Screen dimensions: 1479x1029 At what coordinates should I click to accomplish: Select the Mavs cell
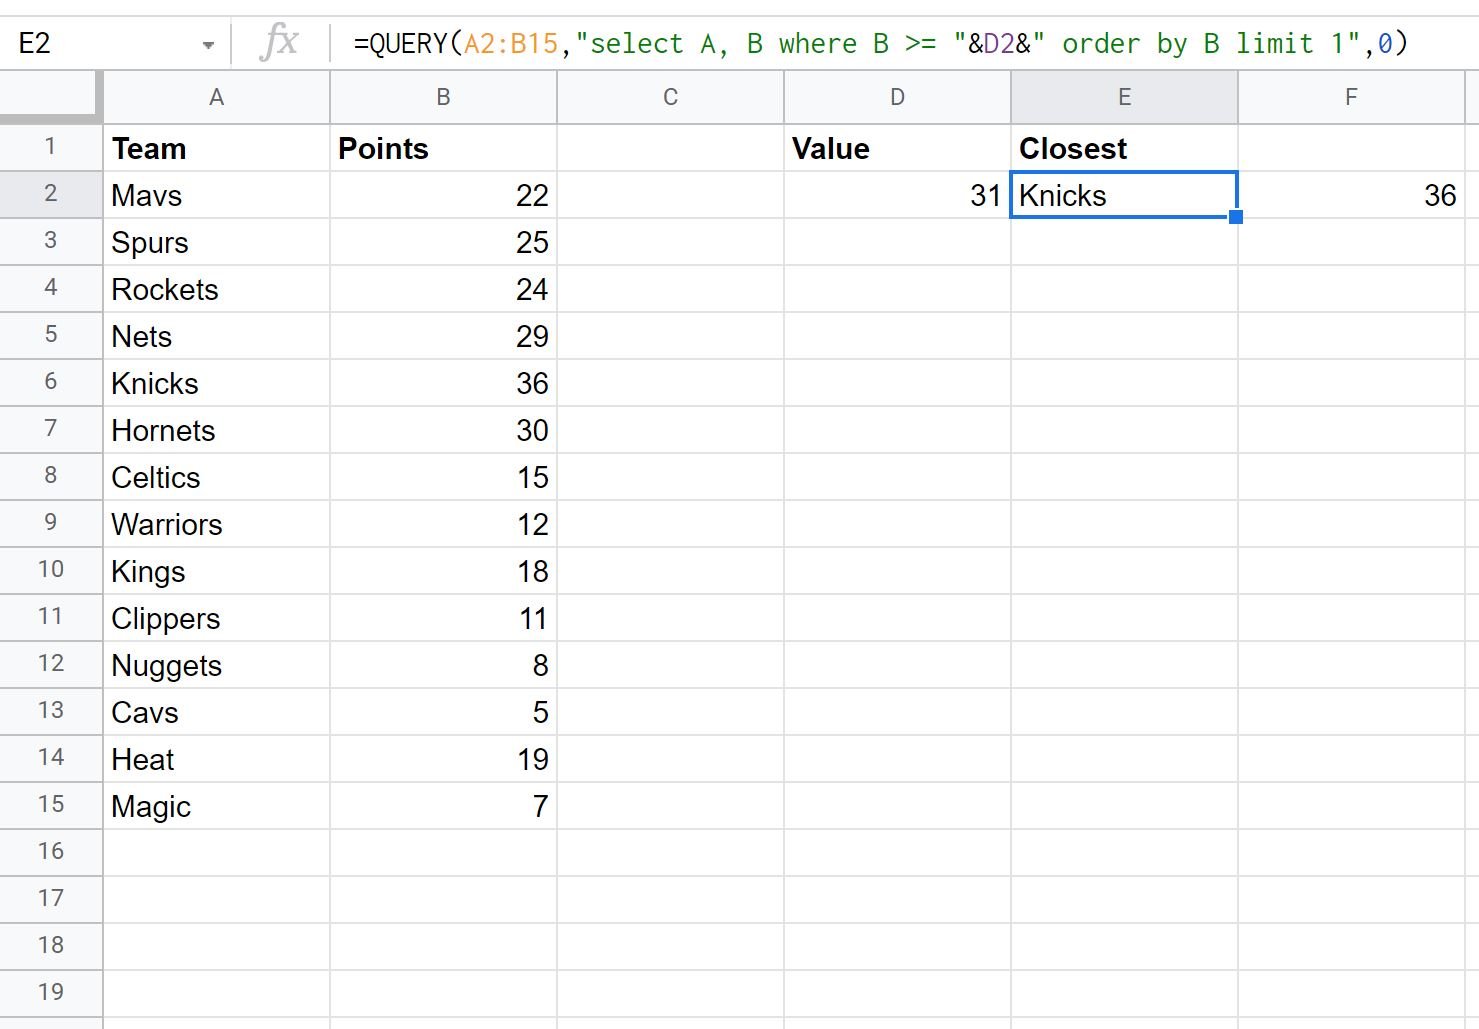tap(216, 195)
